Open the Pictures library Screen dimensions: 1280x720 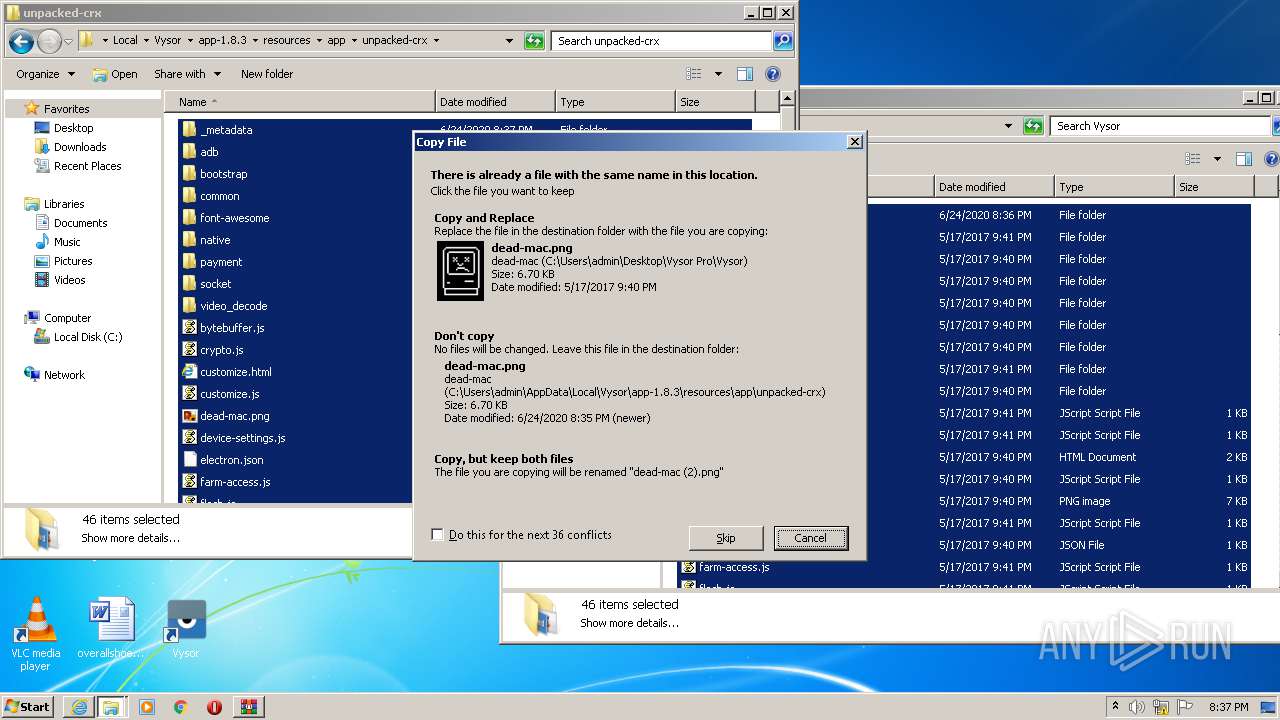tap(73, 261)
